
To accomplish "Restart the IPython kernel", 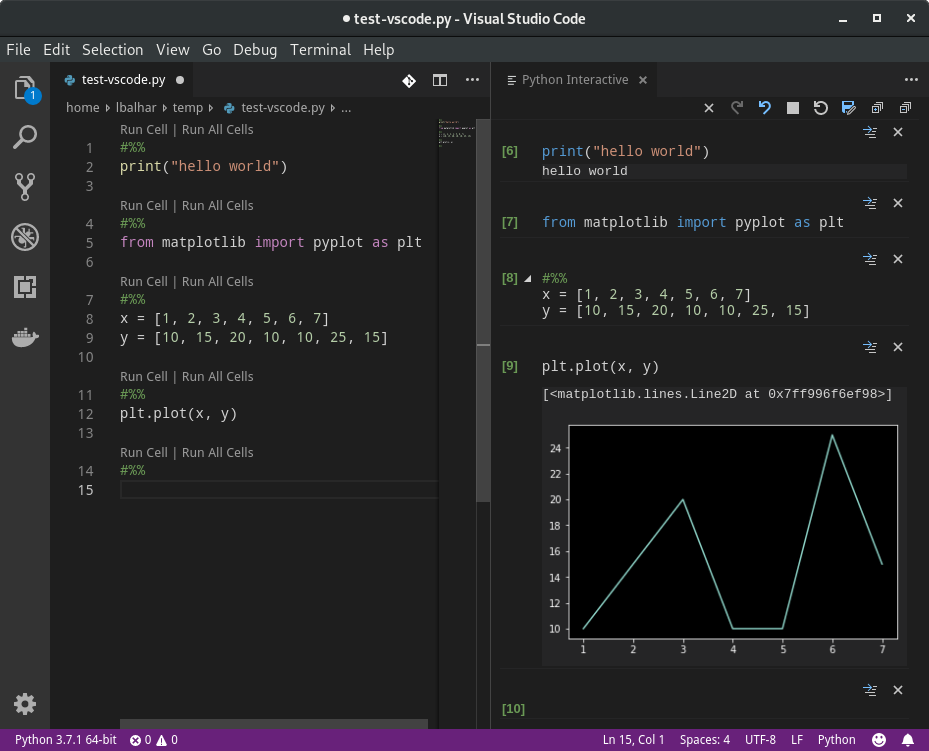I will point(821,107).
